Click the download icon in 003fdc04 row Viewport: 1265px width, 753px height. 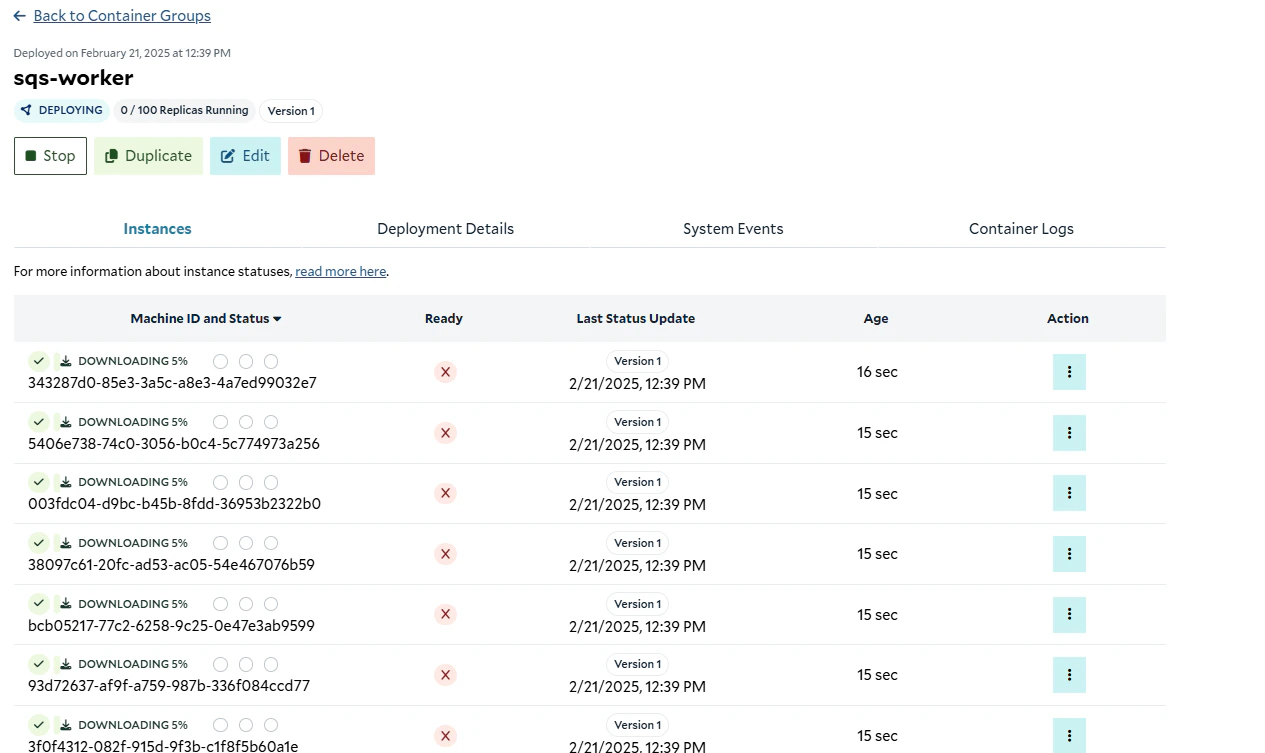(65, 482)
